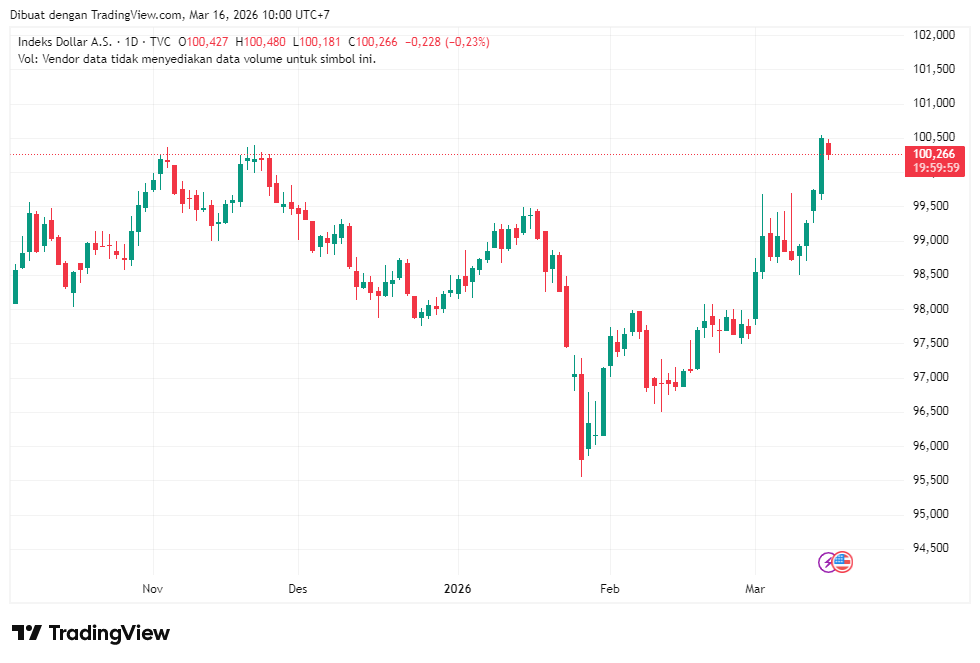Click the Des label on time axis
Image resolution: width=980 pixels, height=663 pixels.
(298, 589)
